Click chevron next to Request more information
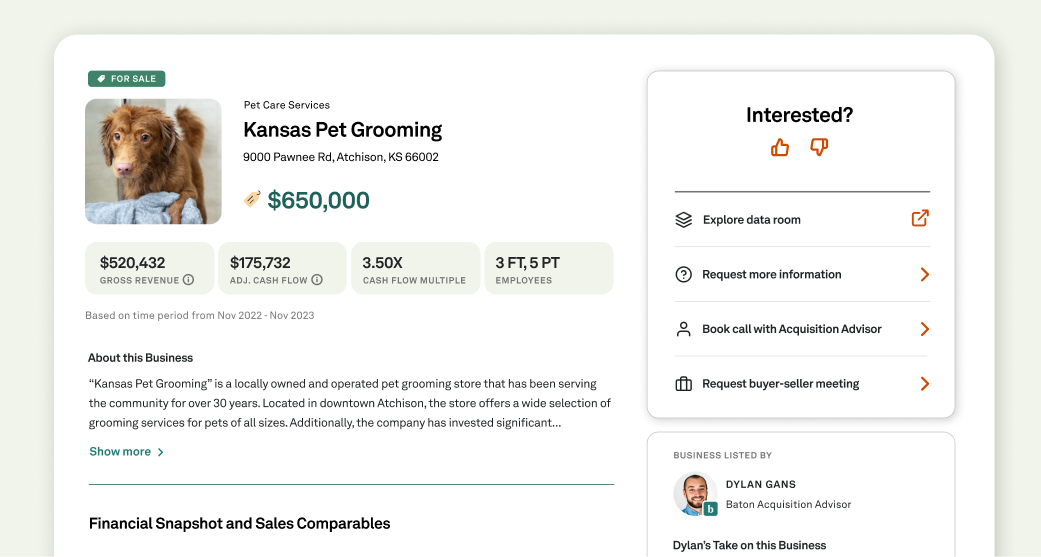Viewport: 1041px width, 557px height. pyautogui.click(x=924, y=274)
